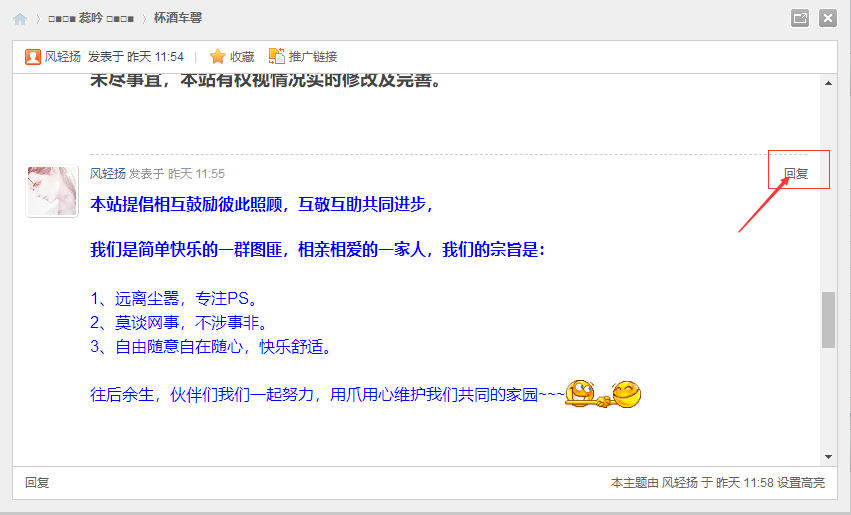The width and height of the screenshot is (851, 515).
Task: Click the line 2、莫谈网事，不涉事非。
Action: click(179, 323)
